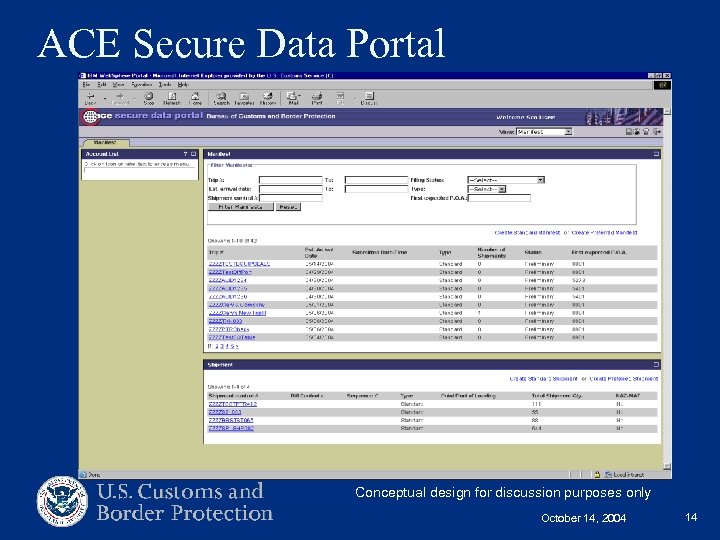Click the Reset button

pyautogui.click(x=288, y=207)
